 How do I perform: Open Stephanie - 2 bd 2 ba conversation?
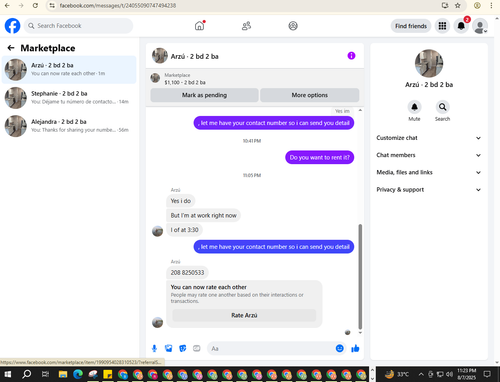click(69, 98)
